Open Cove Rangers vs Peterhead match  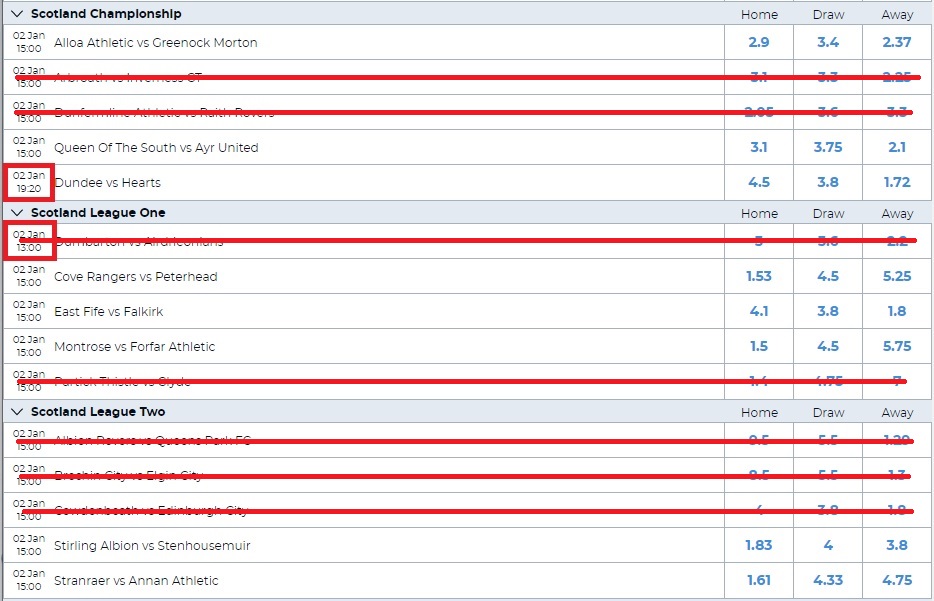(x=136, y=276)
